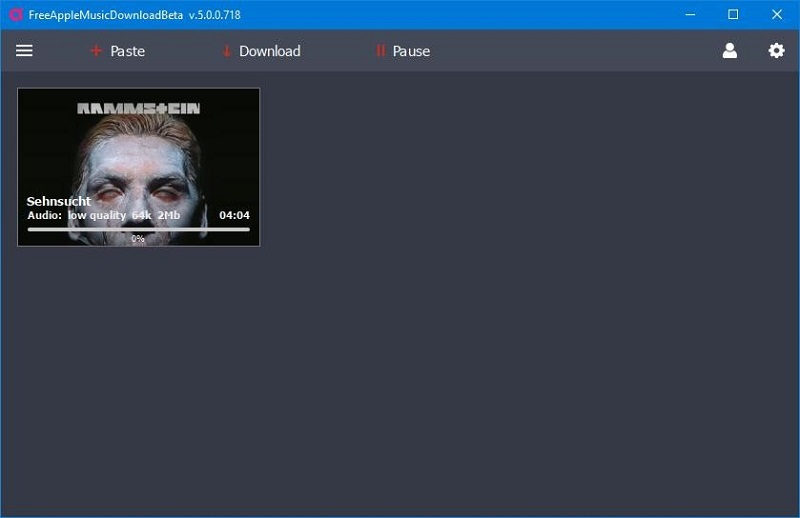Open the user account icon
The image size is (800, 518).
tap(730, 51)
